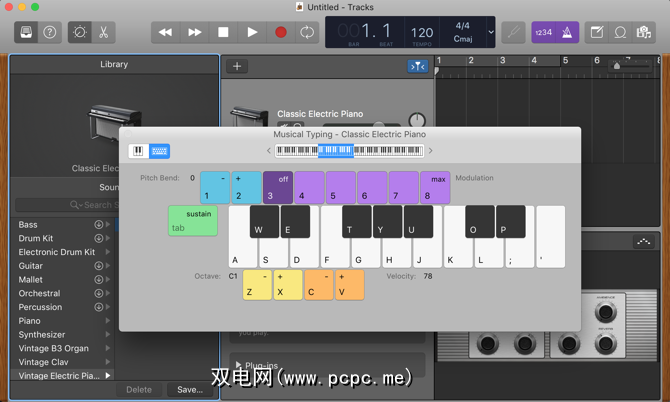This screenshot has height=402, width=670.
Task: Add a new track with plus button
Action: (x=237, y=66)
